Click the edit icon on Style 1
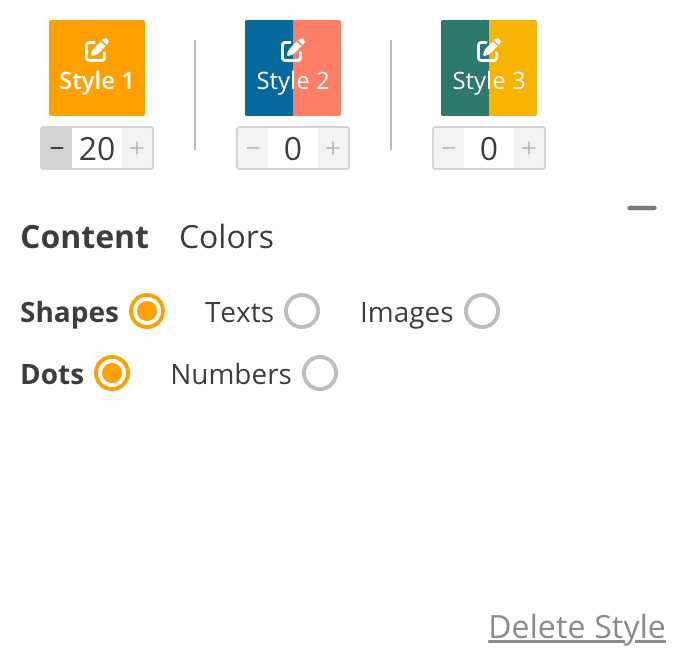 click(x=97, y=49)
